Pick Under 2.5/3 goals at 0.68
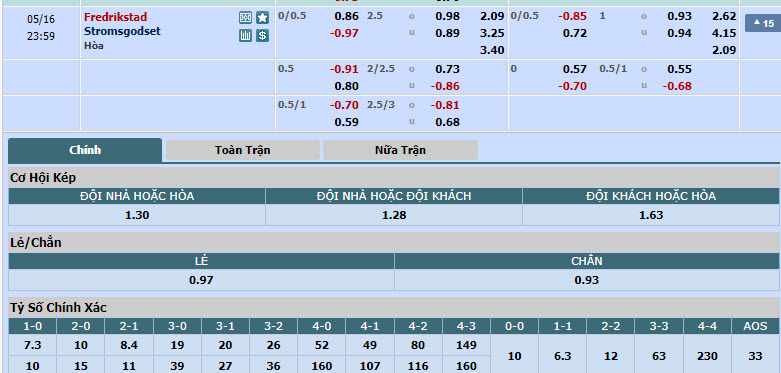The width and height of the screenshot is (781, 373). point(447,122)
